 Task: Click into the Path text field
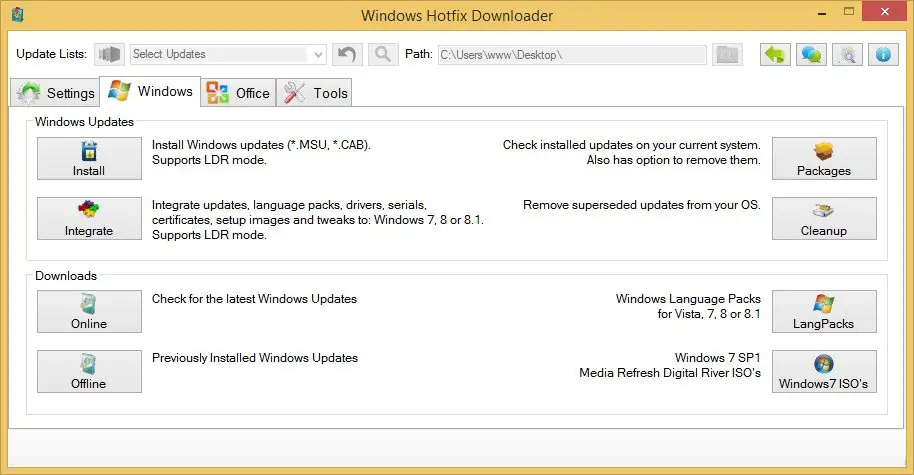[572, 55]
